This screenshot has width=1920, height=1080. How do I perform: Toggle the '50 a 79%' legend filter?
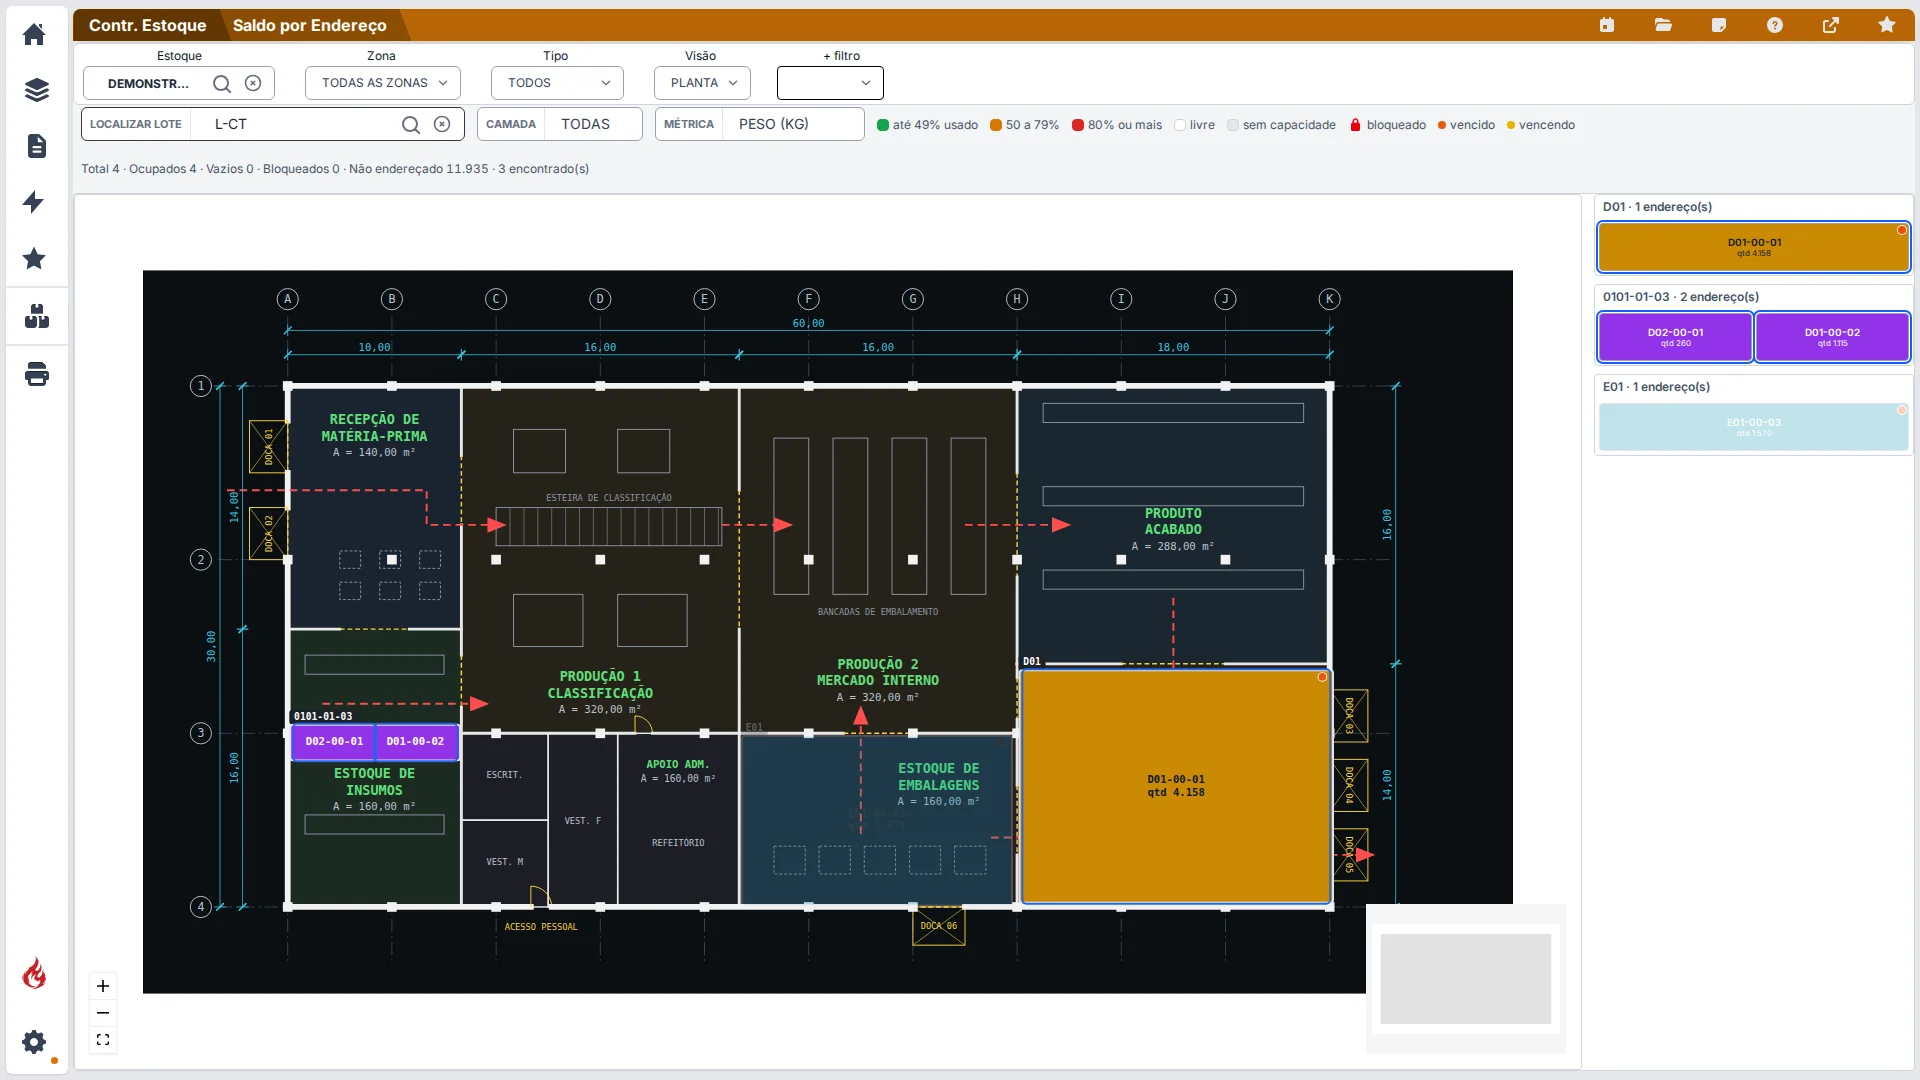1024,125
